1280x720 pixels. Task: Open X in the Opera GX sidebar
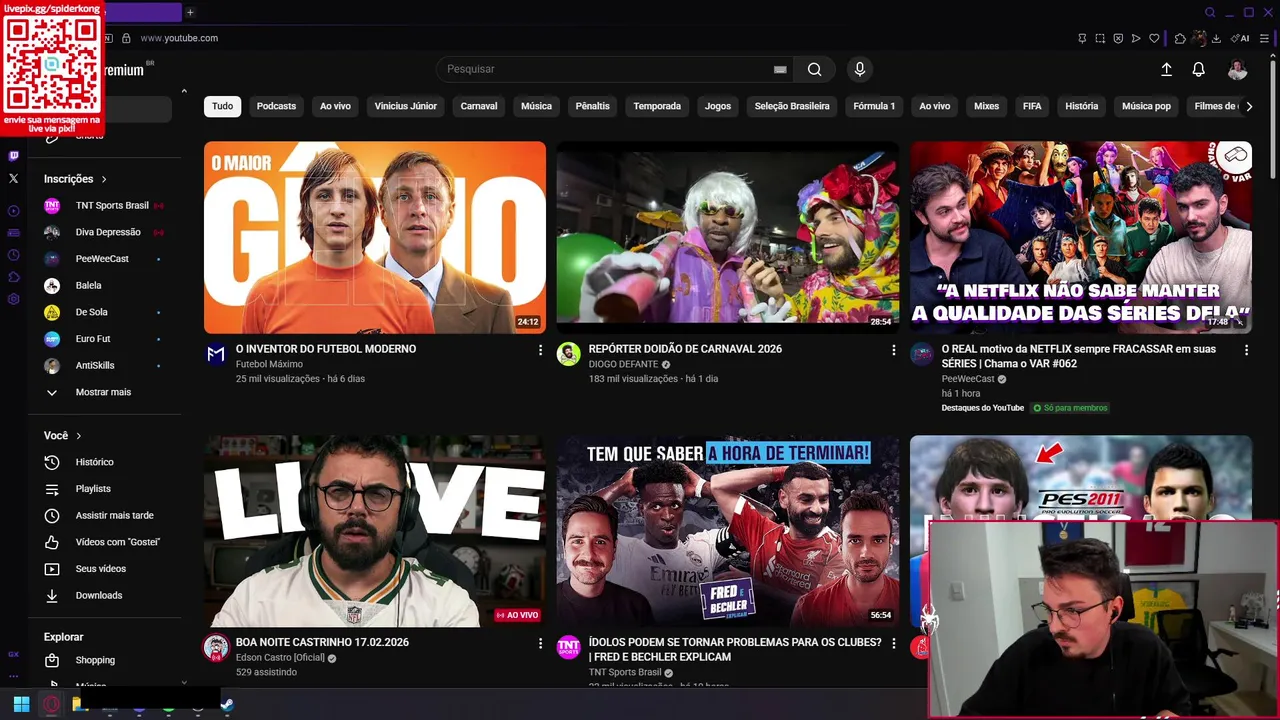[13, 178]
